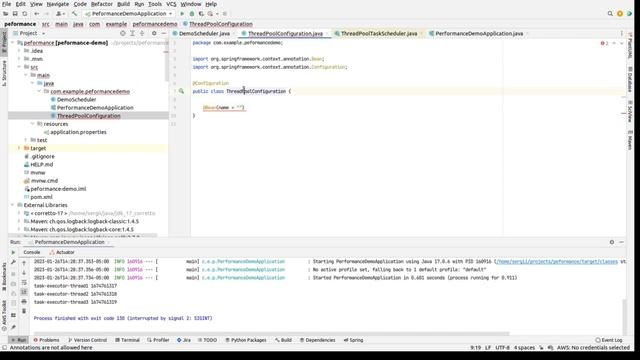The height and width of the screenshot is (360, 640).
Task: Rerun the application from the Run panel
Action: [13, 253]
